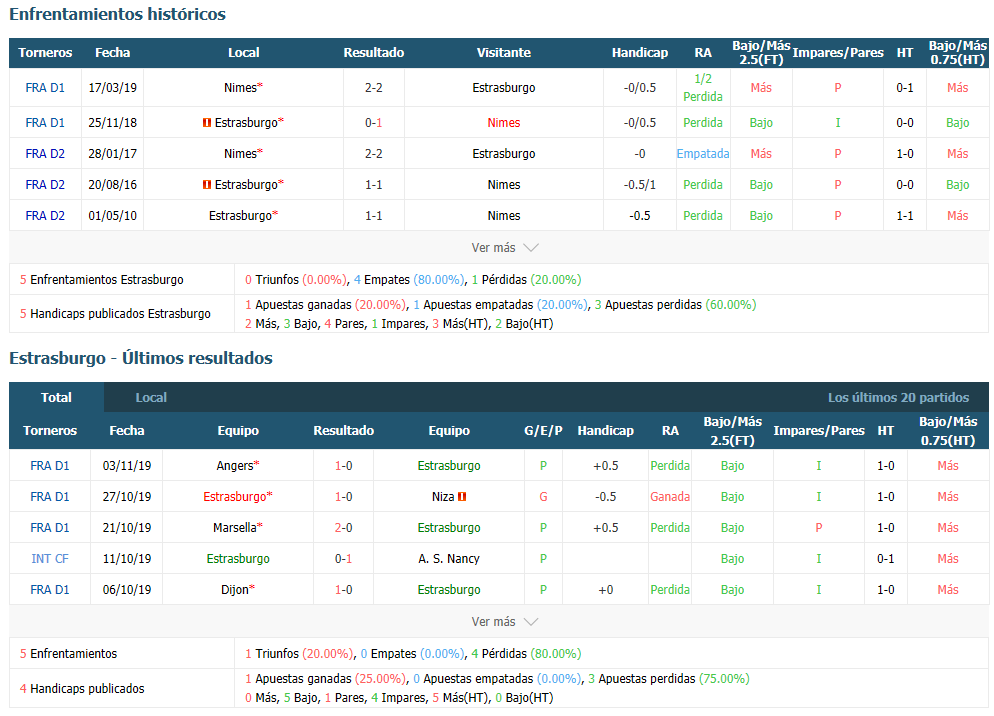Click result 0-1 of A. S. Nancy match
Image resolution: width=994 pixels, height=716 pixels.
[x=344, y=559]
